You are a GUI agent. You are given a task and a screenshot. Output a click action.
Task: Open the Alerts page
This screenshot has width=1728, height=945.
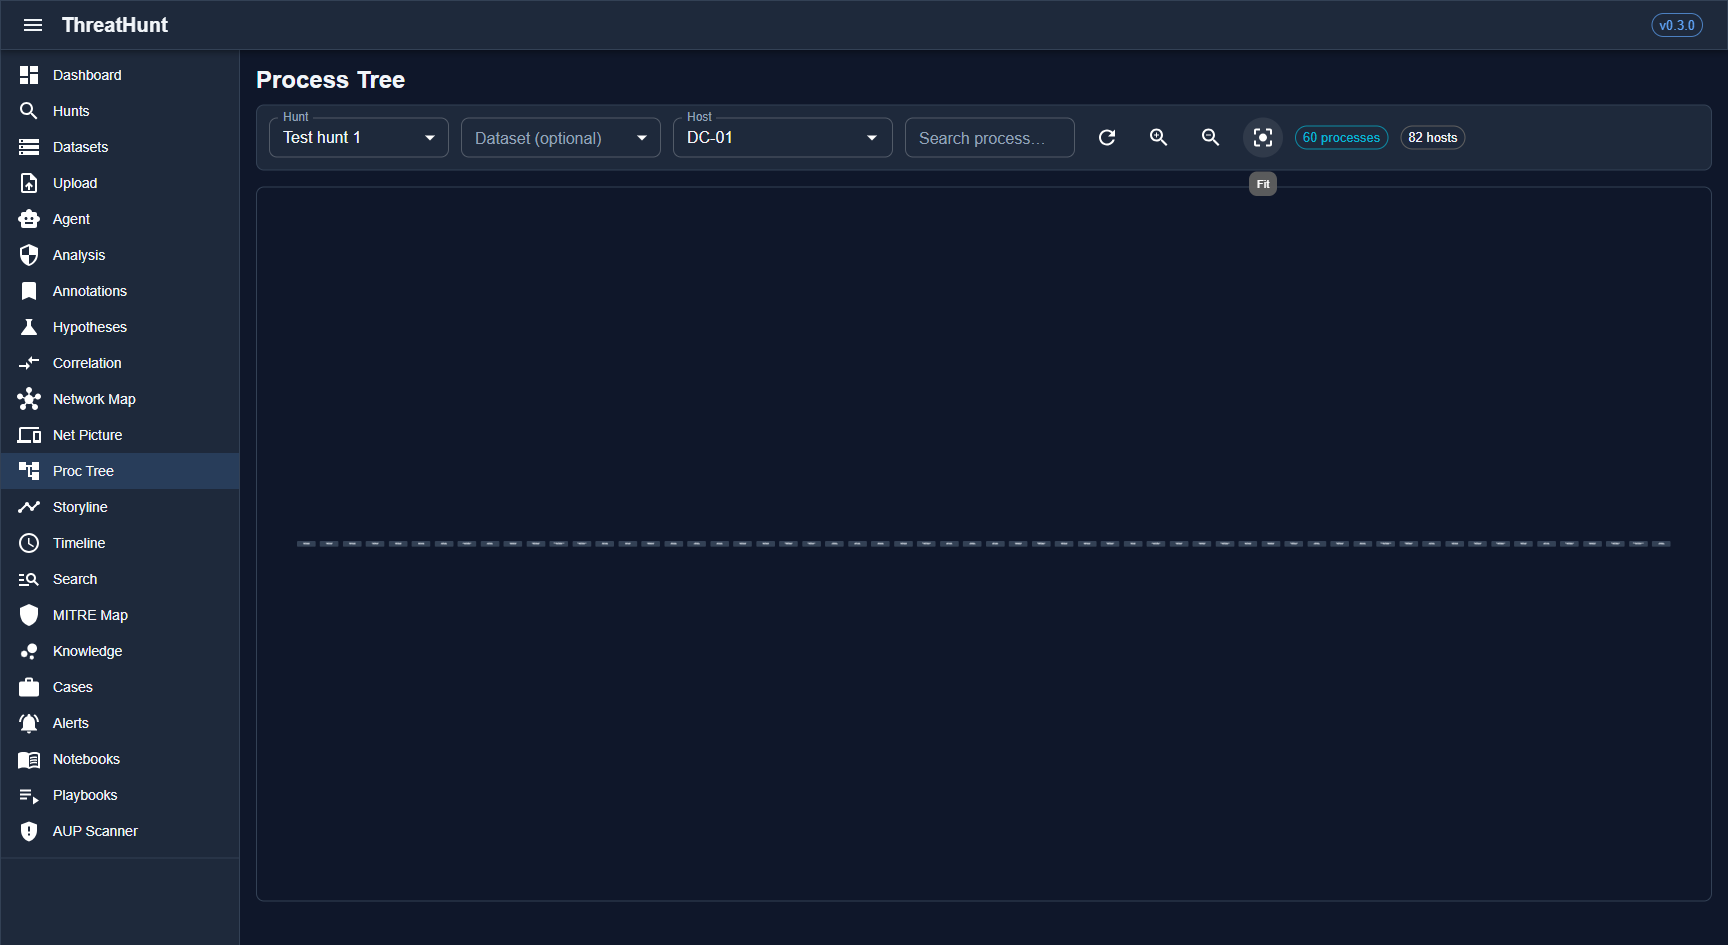pos(120,723)
